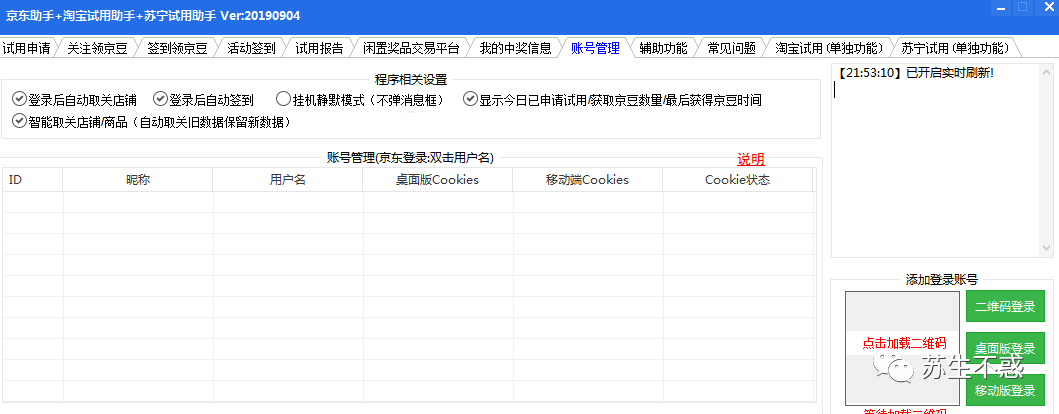Toggle 登录后自动取关店铺 option
Screen dimensions: 1059x414
pyautogui.click(x=74, y=100)
